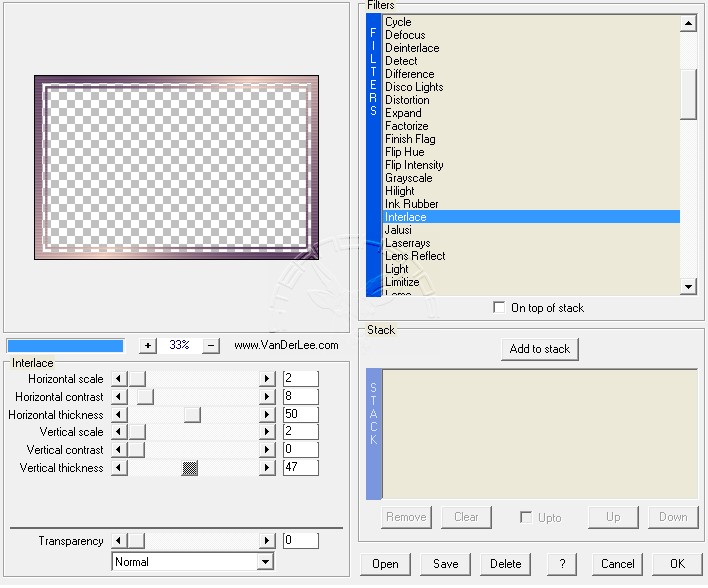Click the zoom out minus button

[x=211, y=345]
